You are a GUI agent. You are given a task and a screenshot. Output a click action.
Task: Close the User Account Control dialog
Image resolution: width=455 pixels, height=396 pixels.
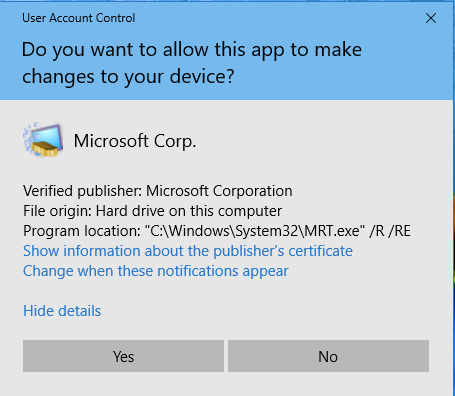pyautogui.click(x=431, y=18)
